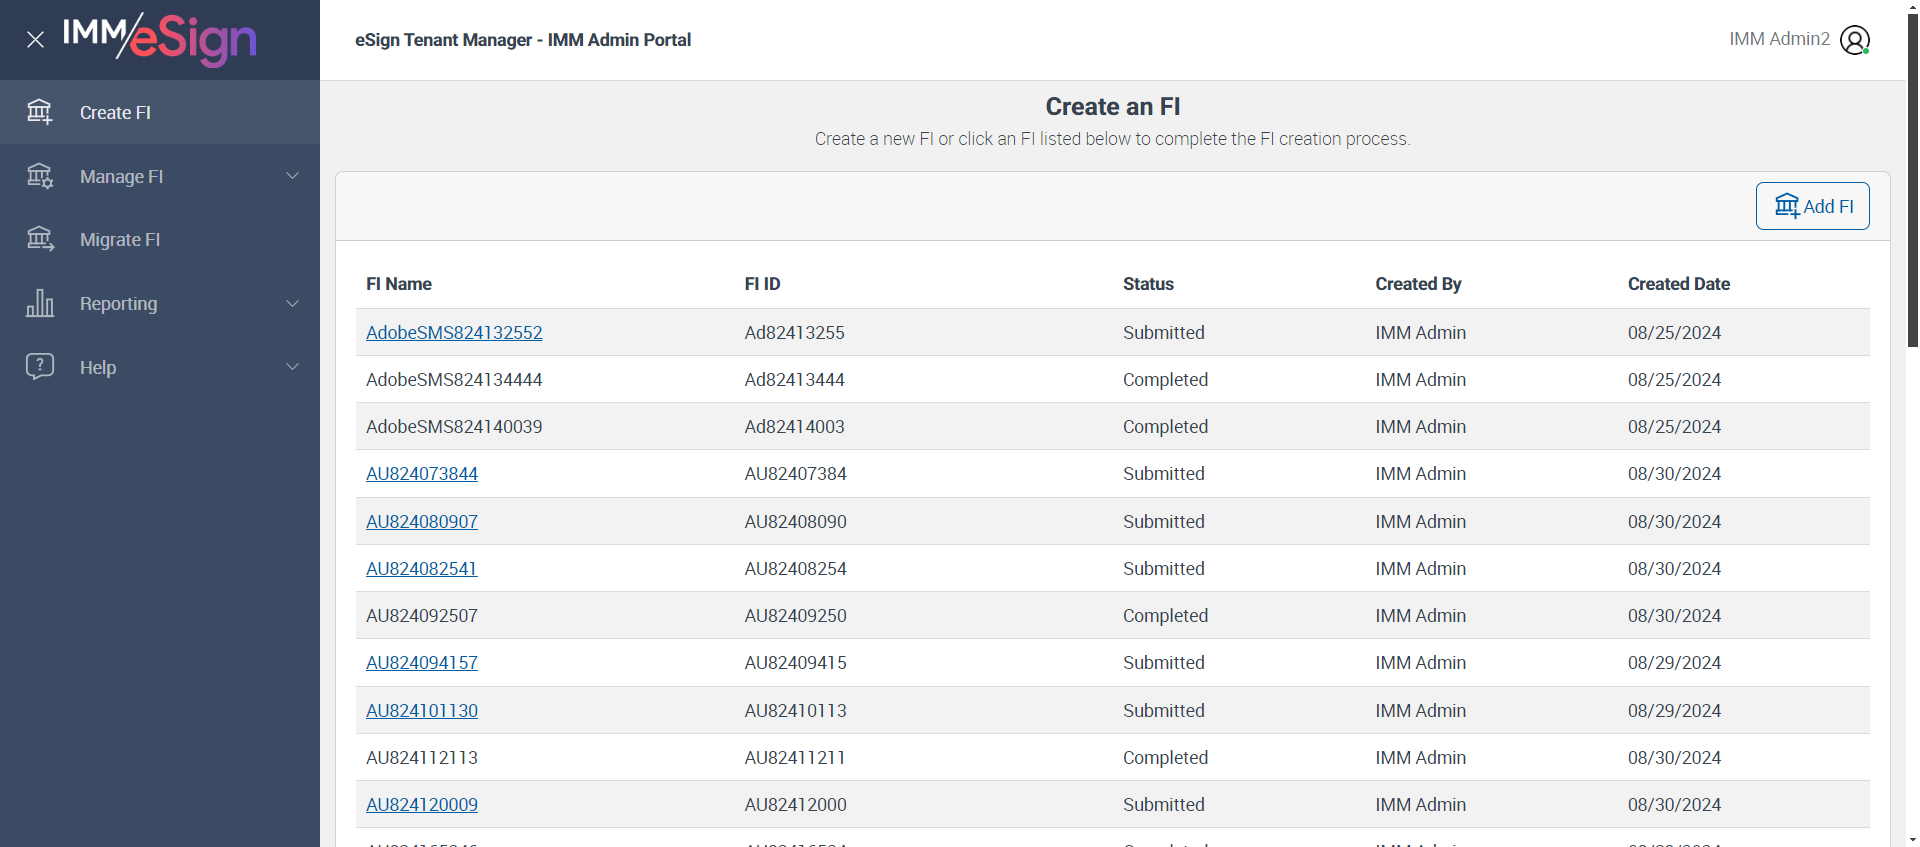
Task: Click FI ID AU82410113
Action: [796, 710]
